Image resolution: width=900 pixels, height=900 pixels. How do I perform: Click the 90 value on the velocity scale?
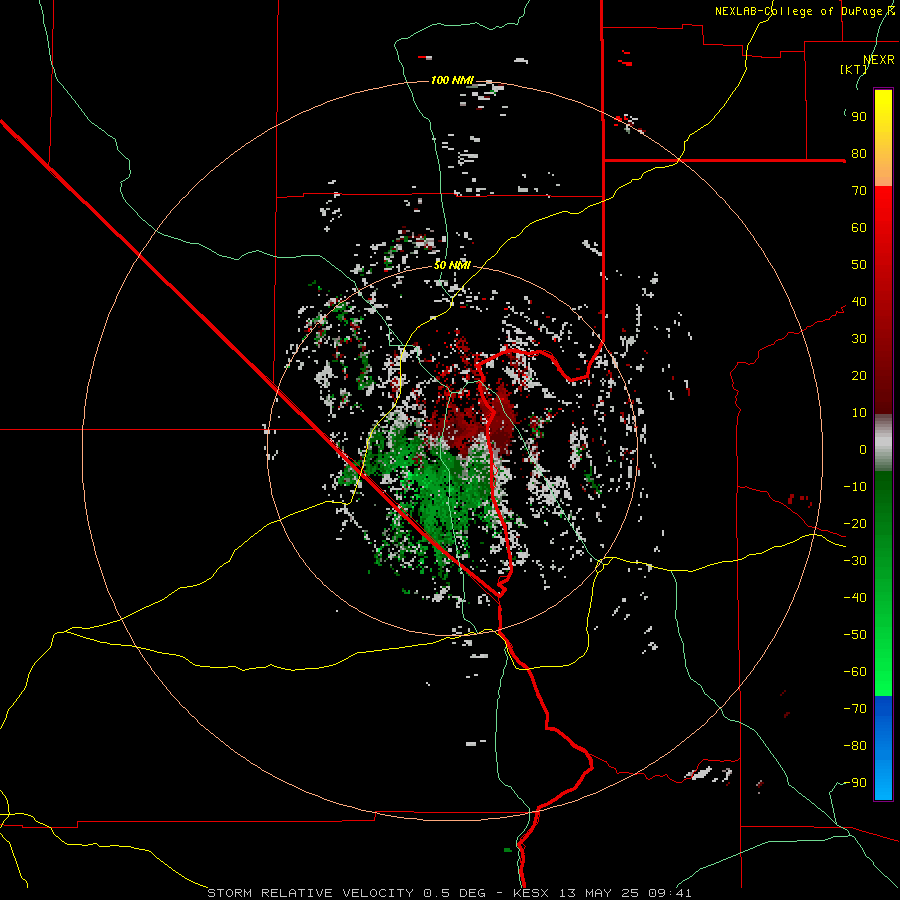[859, 117]
